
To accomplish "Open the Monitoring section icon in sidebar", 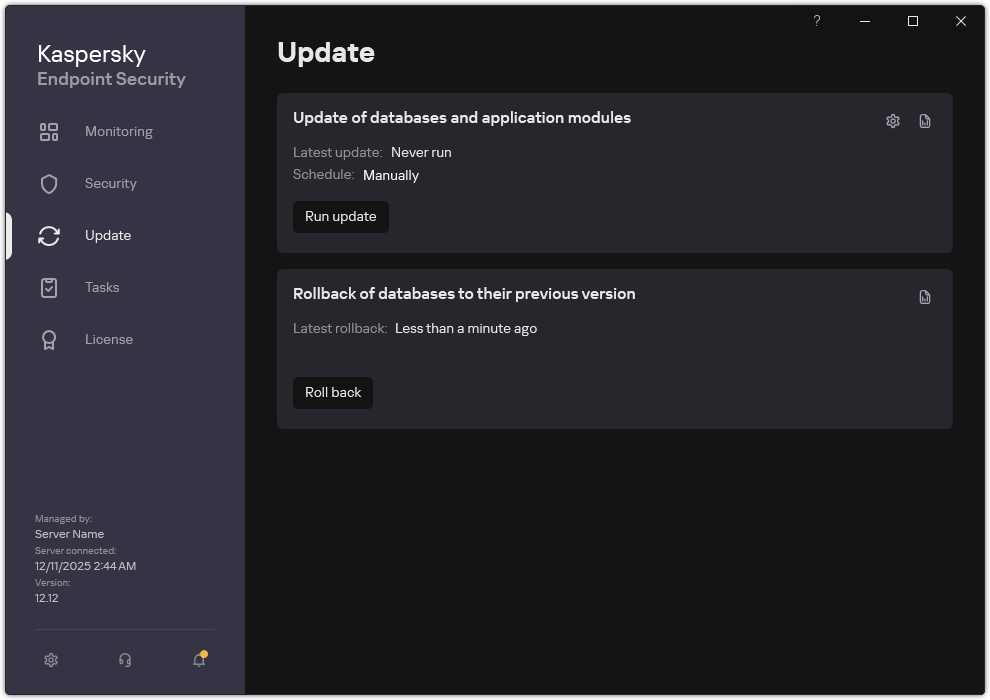I will [48, 131].
